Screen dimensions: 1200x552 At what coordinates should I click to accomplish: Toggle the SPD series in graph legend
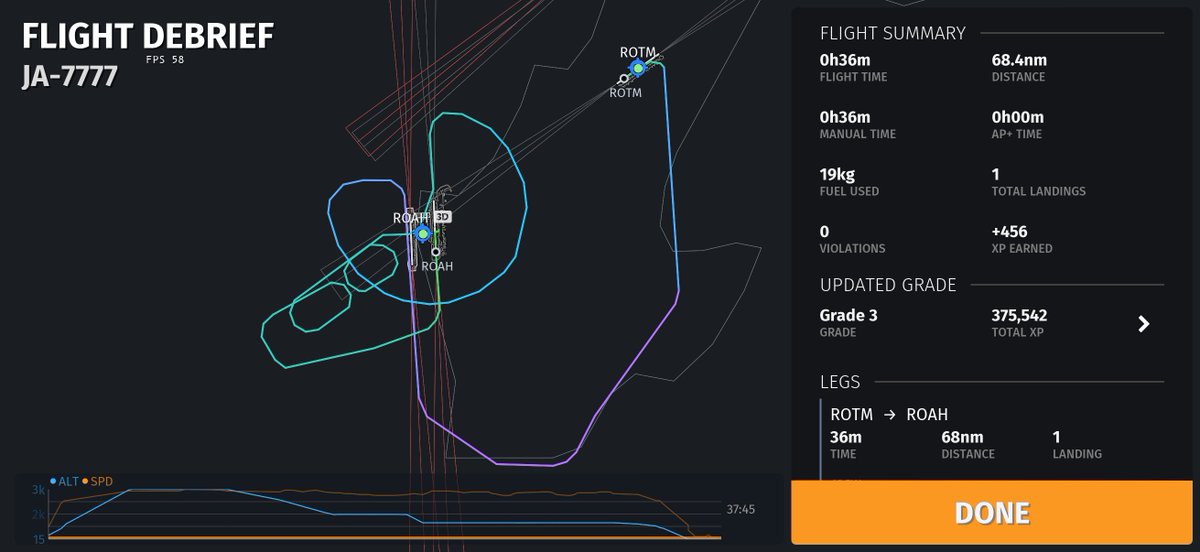(98, 482)
